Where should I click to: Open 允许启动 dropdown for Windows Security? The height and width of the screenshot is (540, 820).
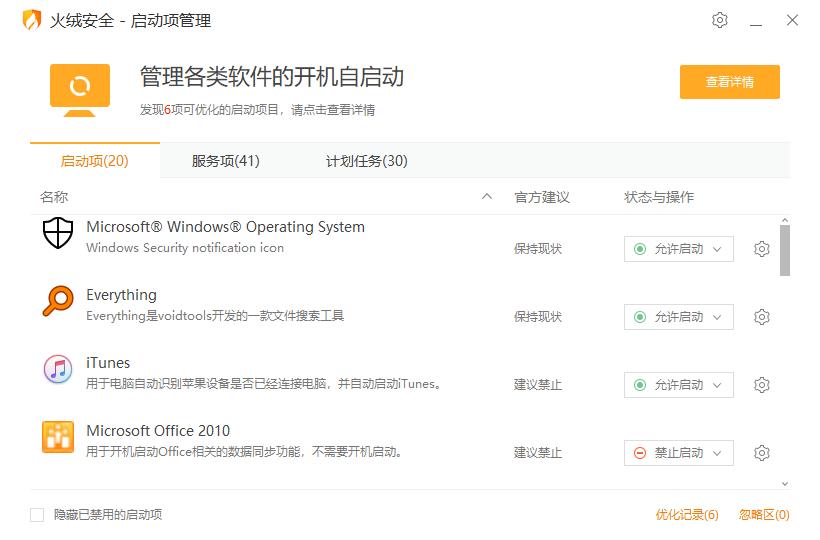click(x=678, y=249)
